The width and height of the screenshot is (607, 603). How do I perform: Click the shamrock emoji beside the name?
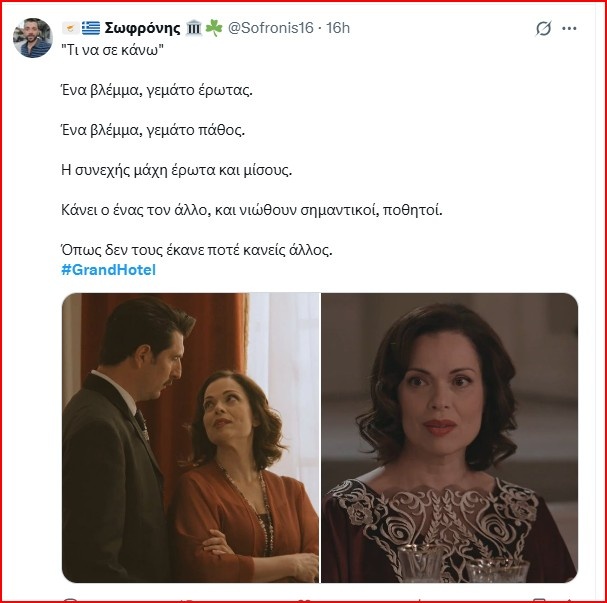pos(214,28)
